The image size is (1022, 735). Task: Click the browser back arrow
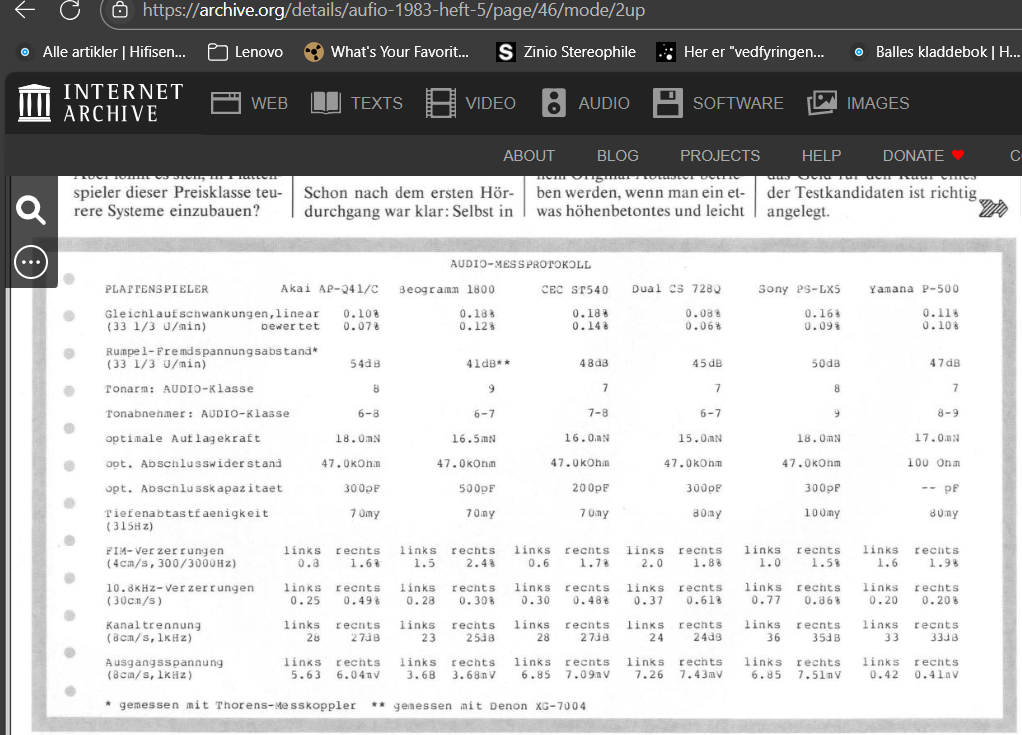click(25, 10)
